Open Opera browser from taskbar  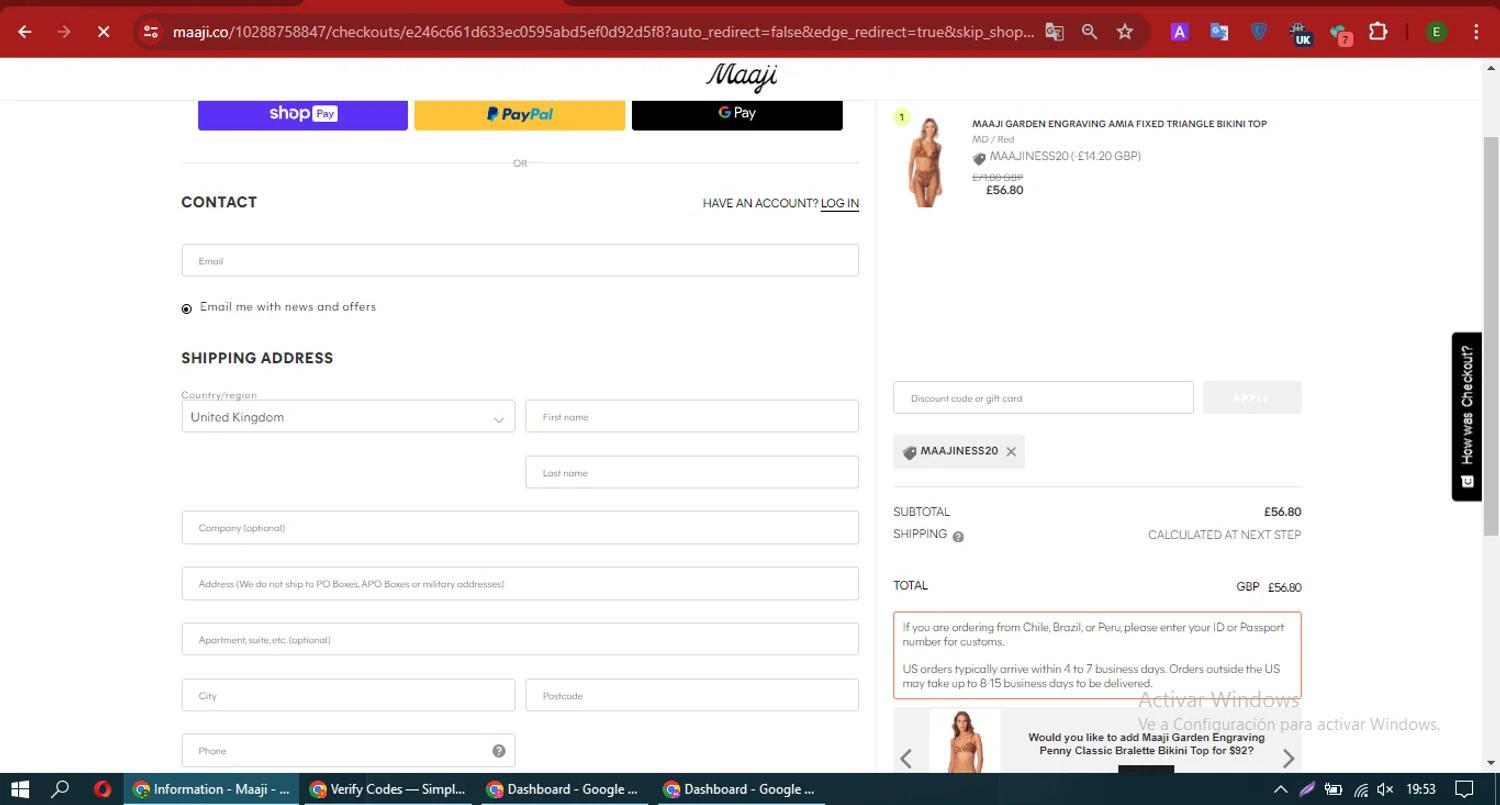[102, 789]
